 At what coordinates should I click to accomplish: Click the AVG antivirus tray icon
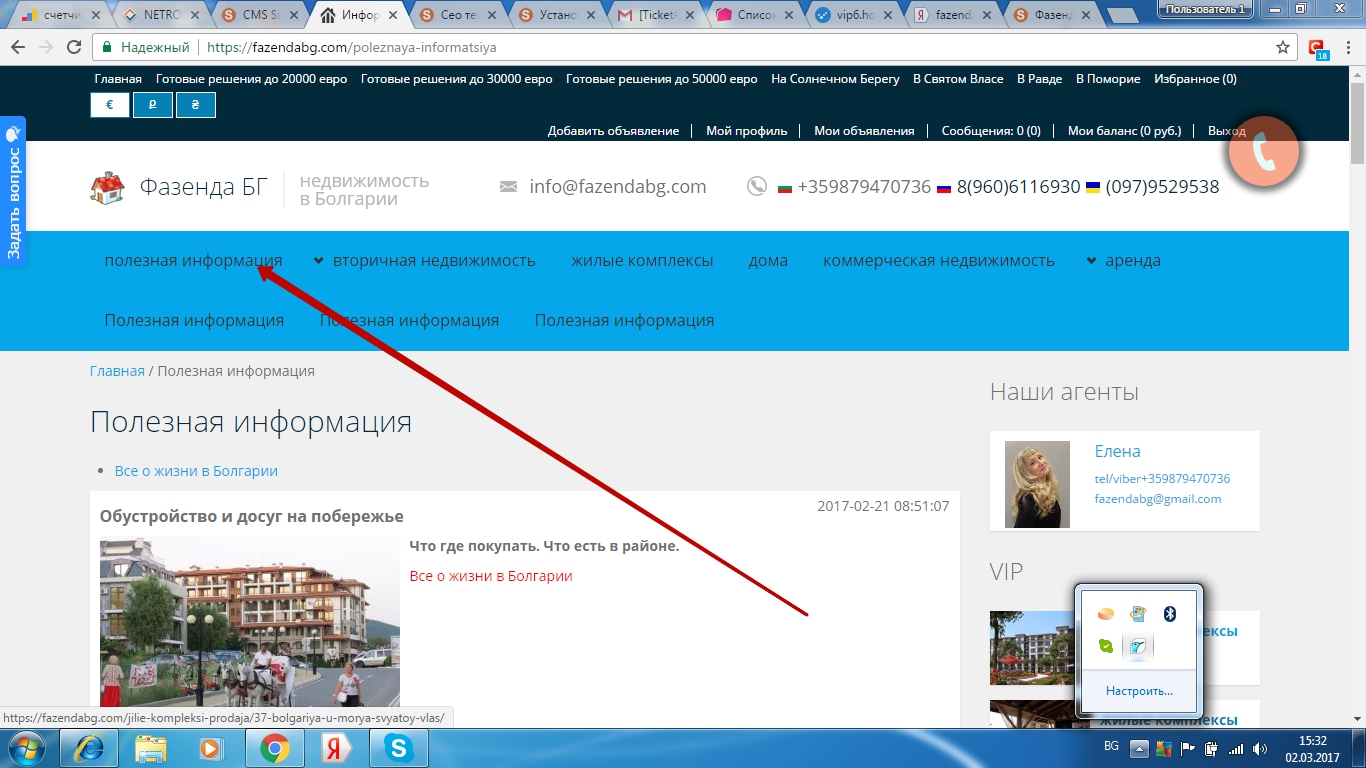[x=1163, y=748]
